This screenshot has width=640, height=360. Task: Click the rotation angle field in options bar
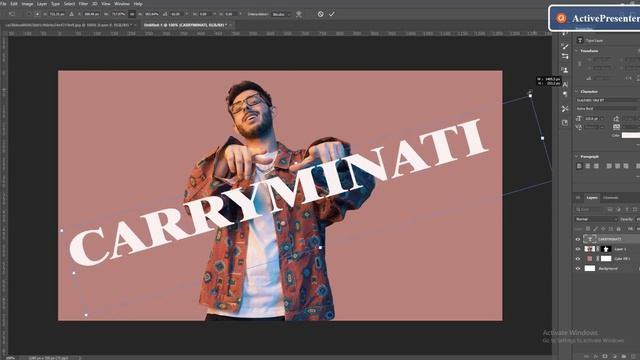point(177,14)
